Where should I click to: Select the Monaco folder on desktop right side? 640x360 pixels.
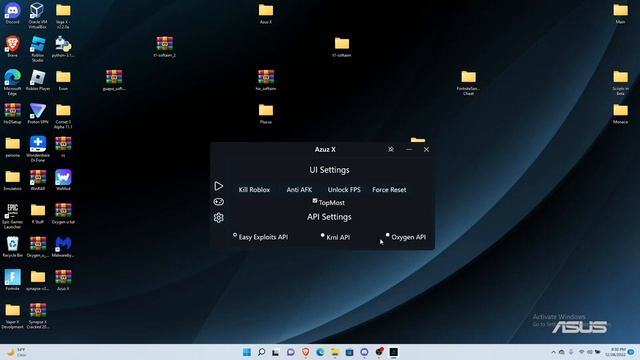pos(620,113)
